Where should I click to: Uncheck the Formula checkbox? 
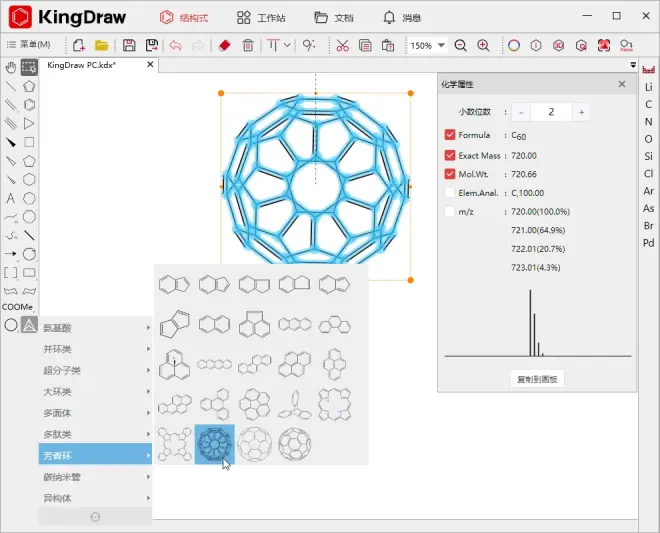(x=450, y=135)
